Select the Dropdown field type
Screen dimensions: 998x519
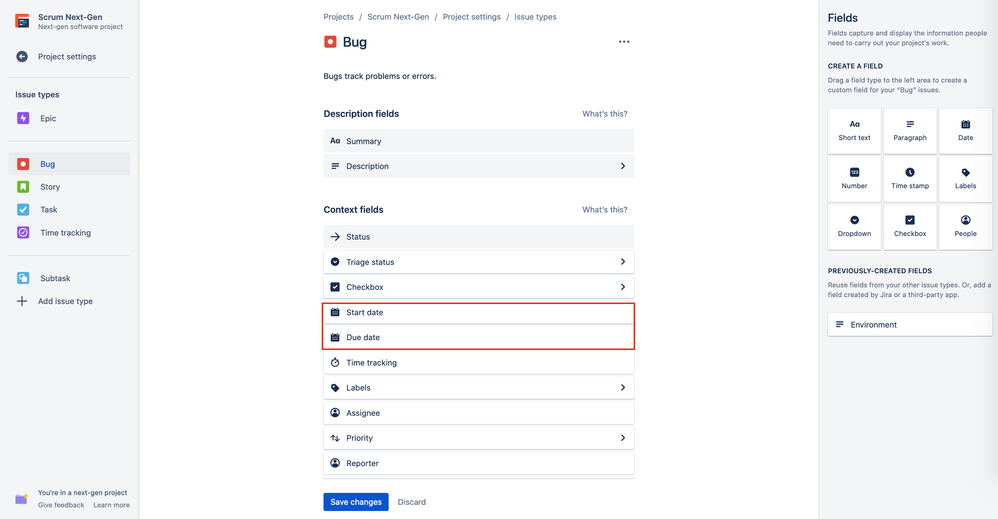[x=854, y=227]
